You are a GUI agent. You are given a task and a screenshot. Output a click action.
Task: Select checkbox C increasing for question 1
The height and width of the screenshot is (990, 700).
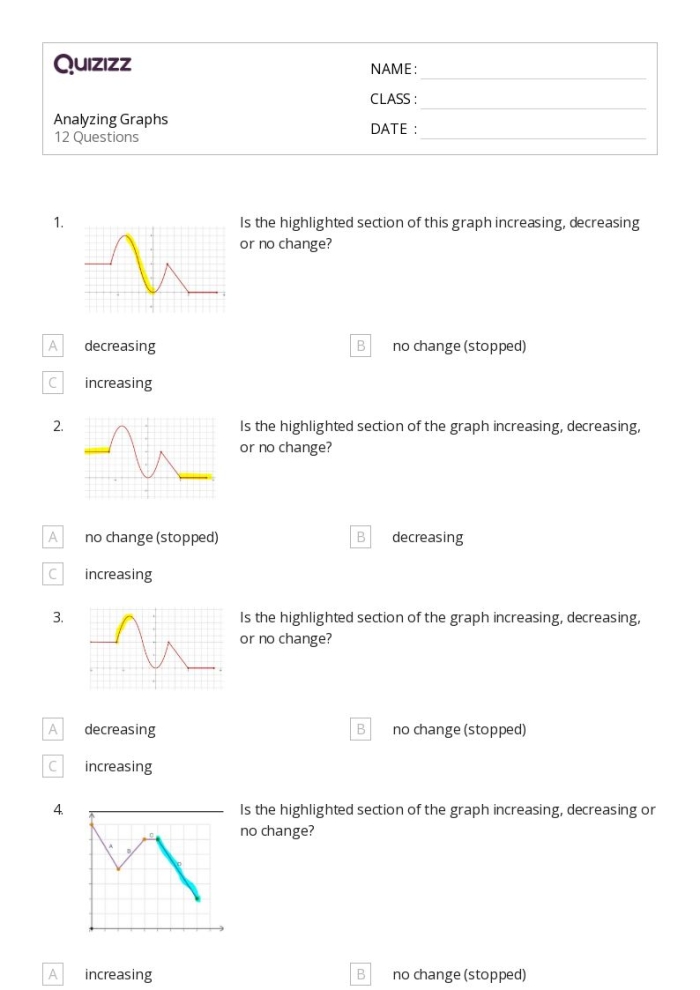53,383
